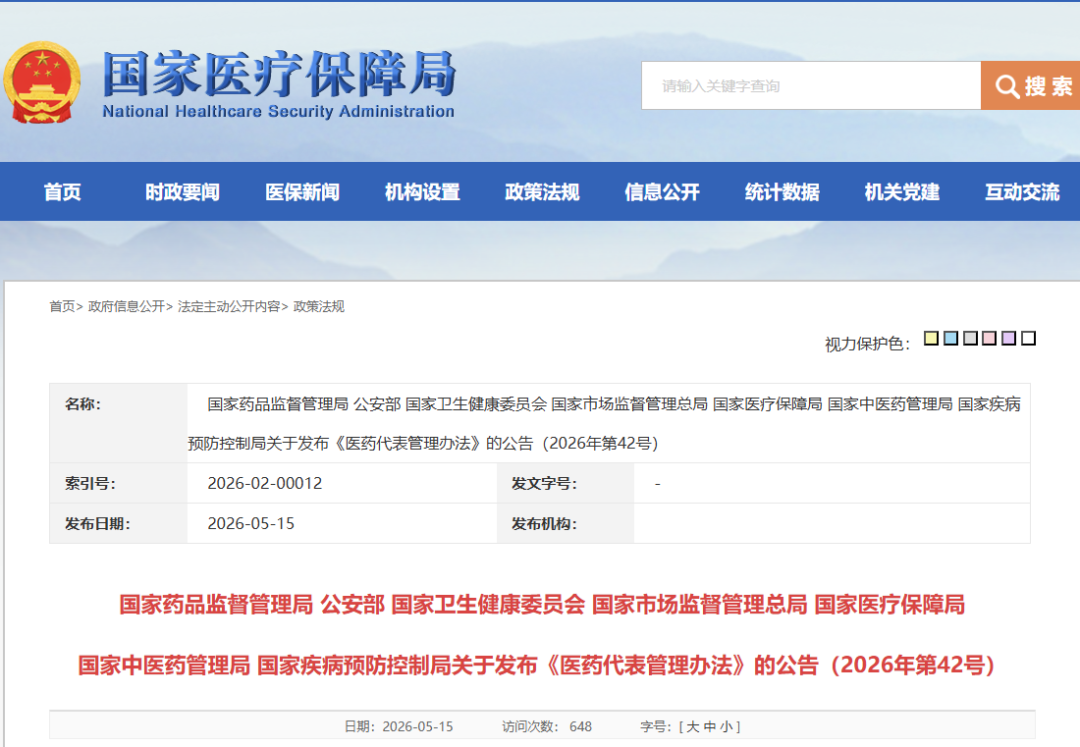Screen dimensions: 1080x747
Task: Open 政策法规 breadcrumb link
Action: (x=319, y=306)
